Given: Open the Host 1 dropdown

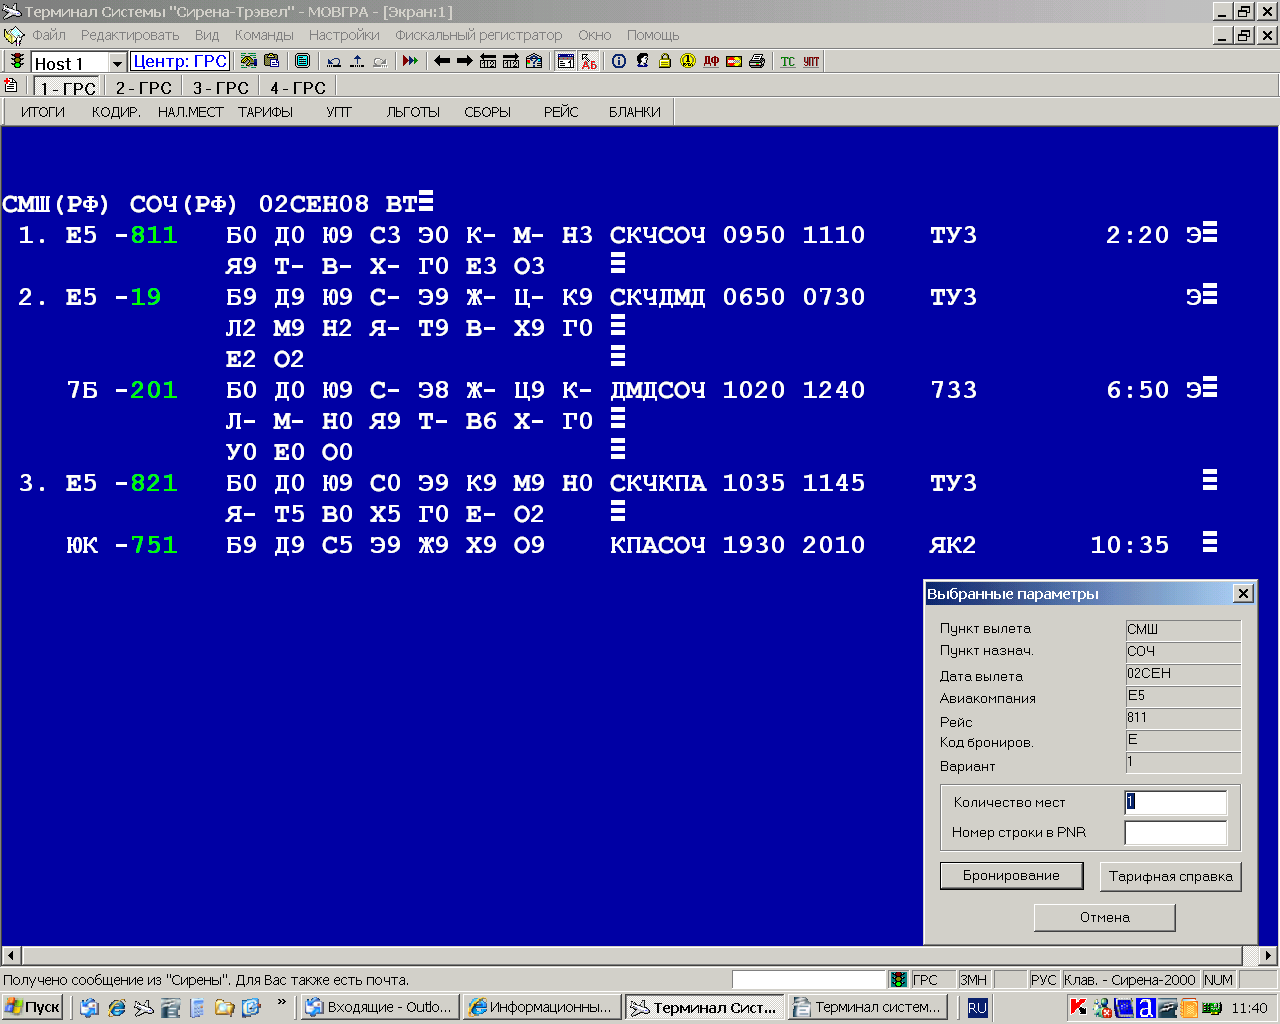Looking at the screenshot, I should pyautogui.click(x=116, y=63).
